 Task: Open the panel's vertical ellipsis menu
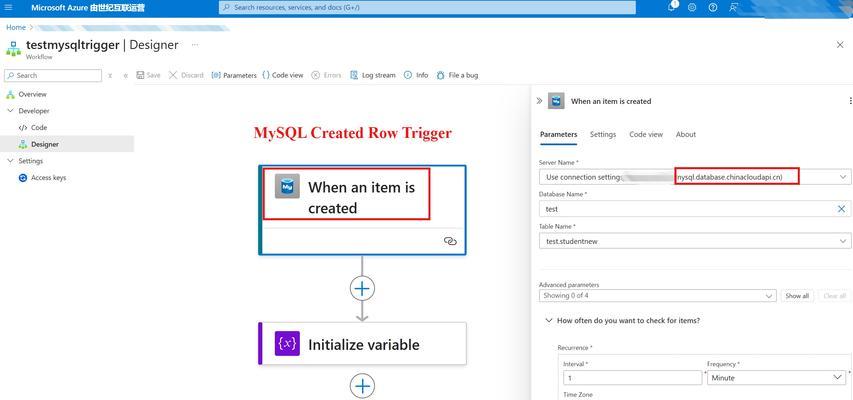pos(850,101)
